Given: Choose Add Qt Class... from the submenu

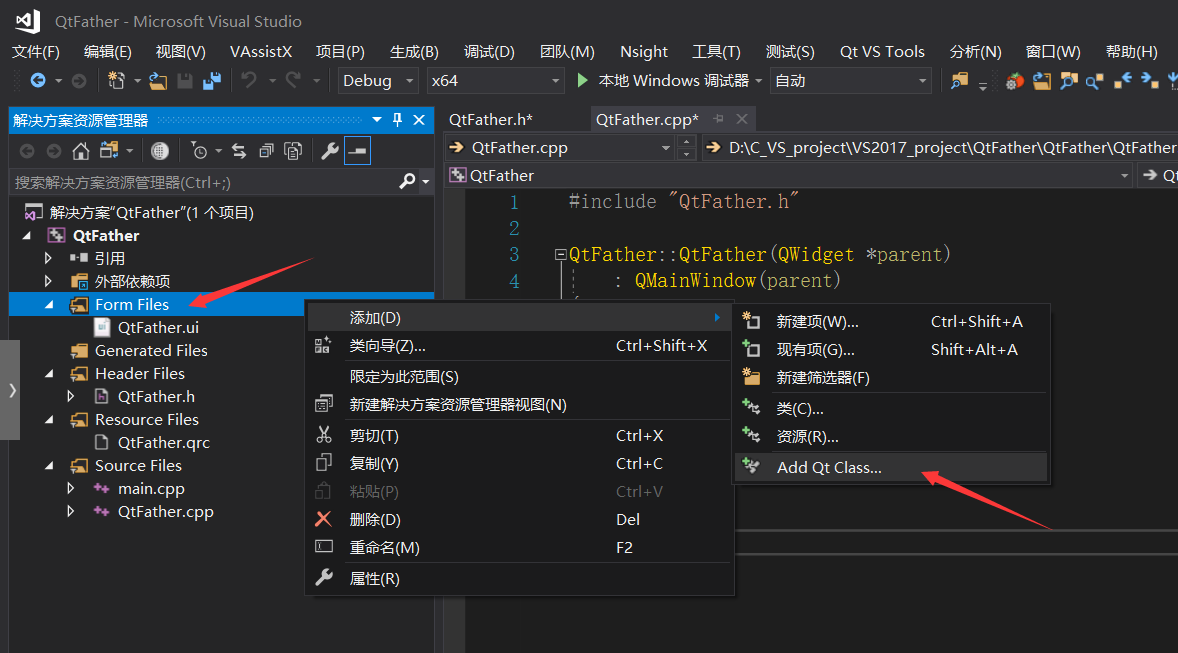Looking at the screenshot, I should [x=890, y=467].
